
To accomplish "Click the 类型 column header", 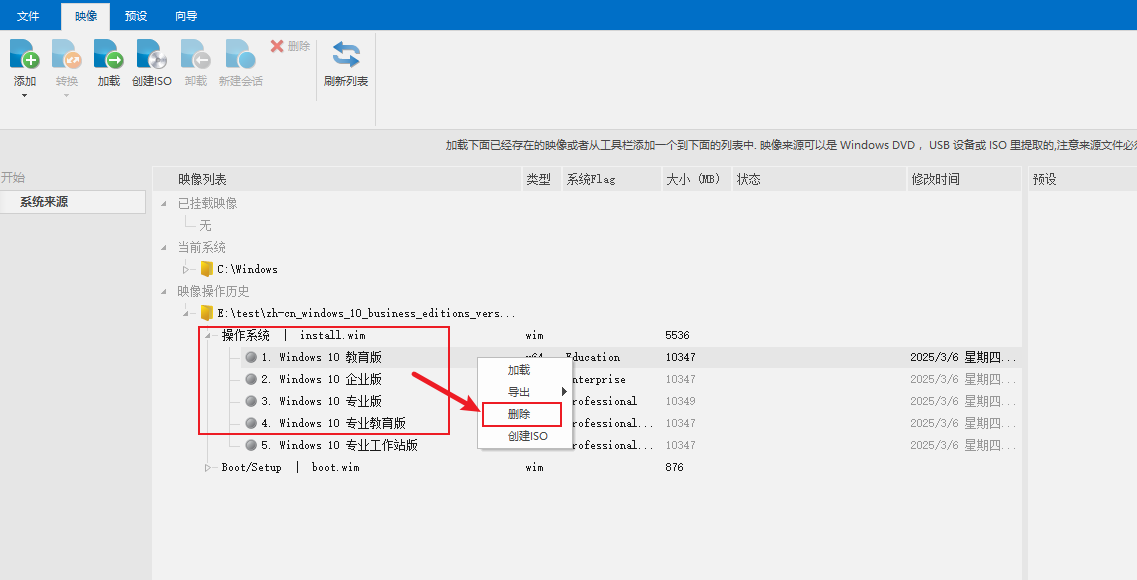I will 542,179.
